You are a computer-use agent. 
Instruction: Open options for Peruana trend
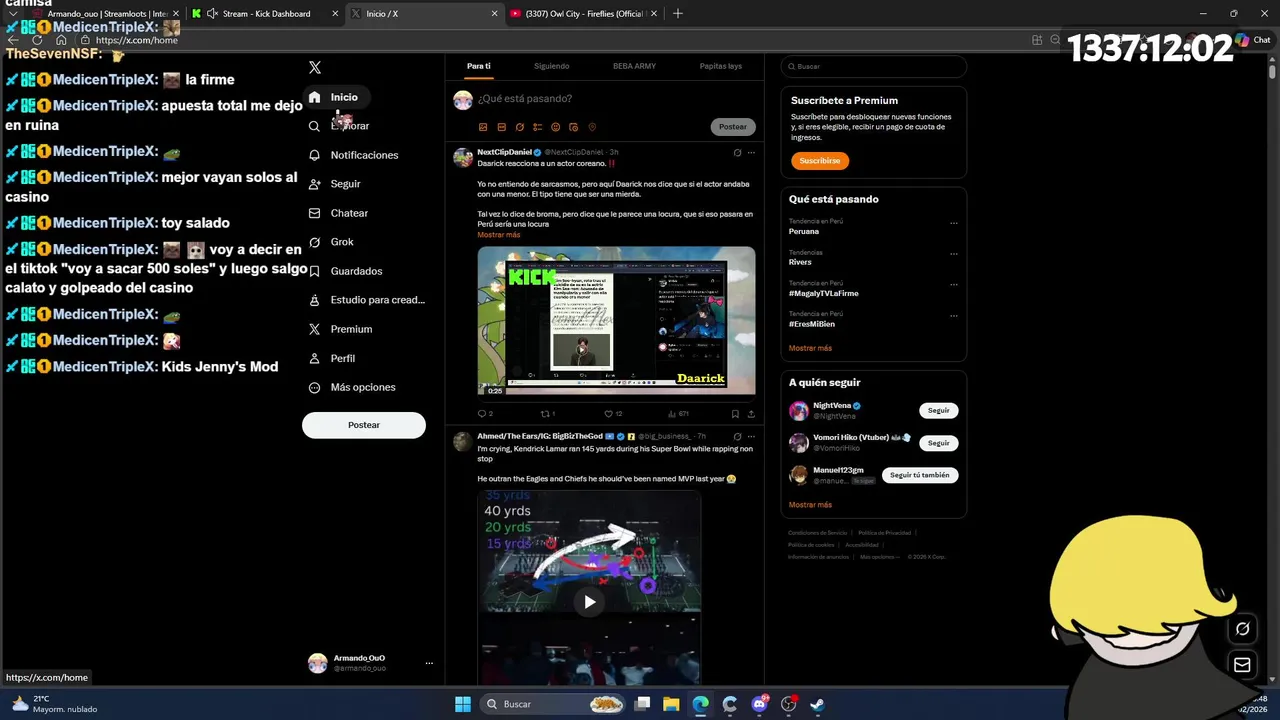tap(954, 223)
